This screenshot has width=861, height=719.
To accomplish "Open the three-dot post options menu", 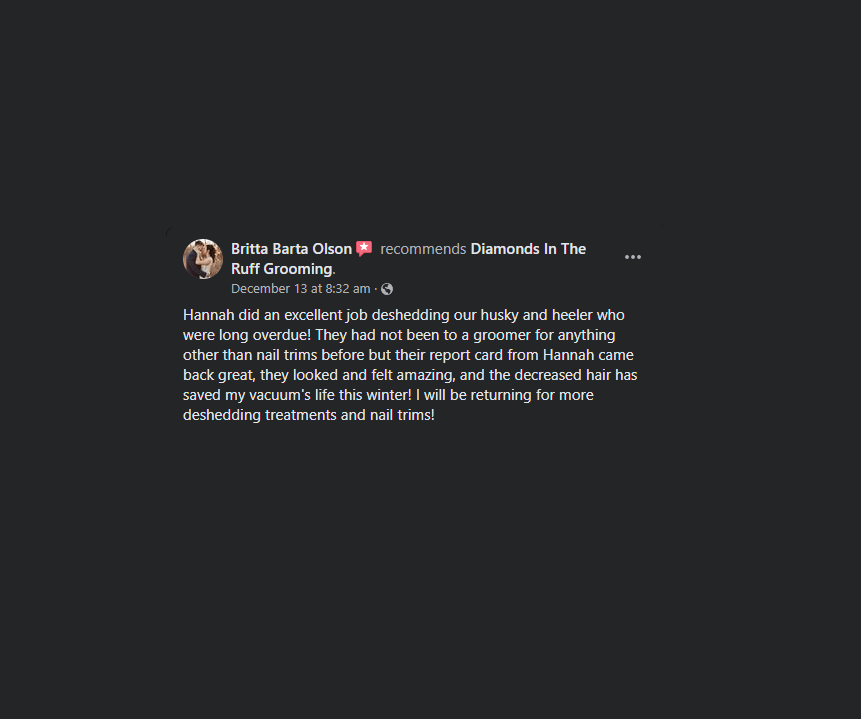I will pyautogui.click(x=633, y=257).
